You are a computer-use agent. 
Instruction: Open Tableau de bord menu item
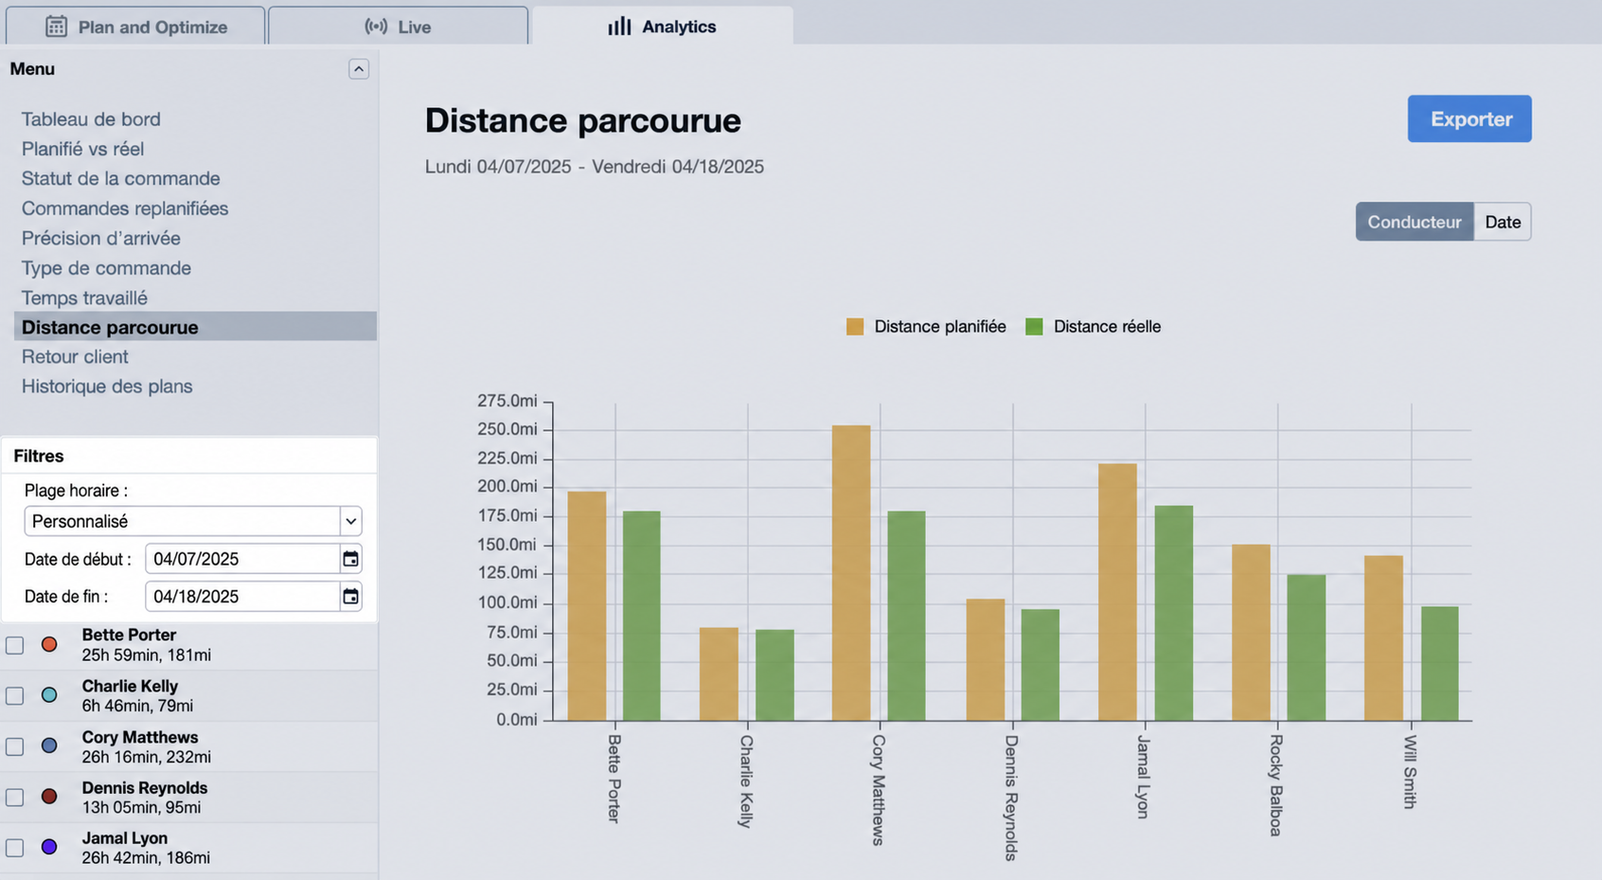click(91, 119)
